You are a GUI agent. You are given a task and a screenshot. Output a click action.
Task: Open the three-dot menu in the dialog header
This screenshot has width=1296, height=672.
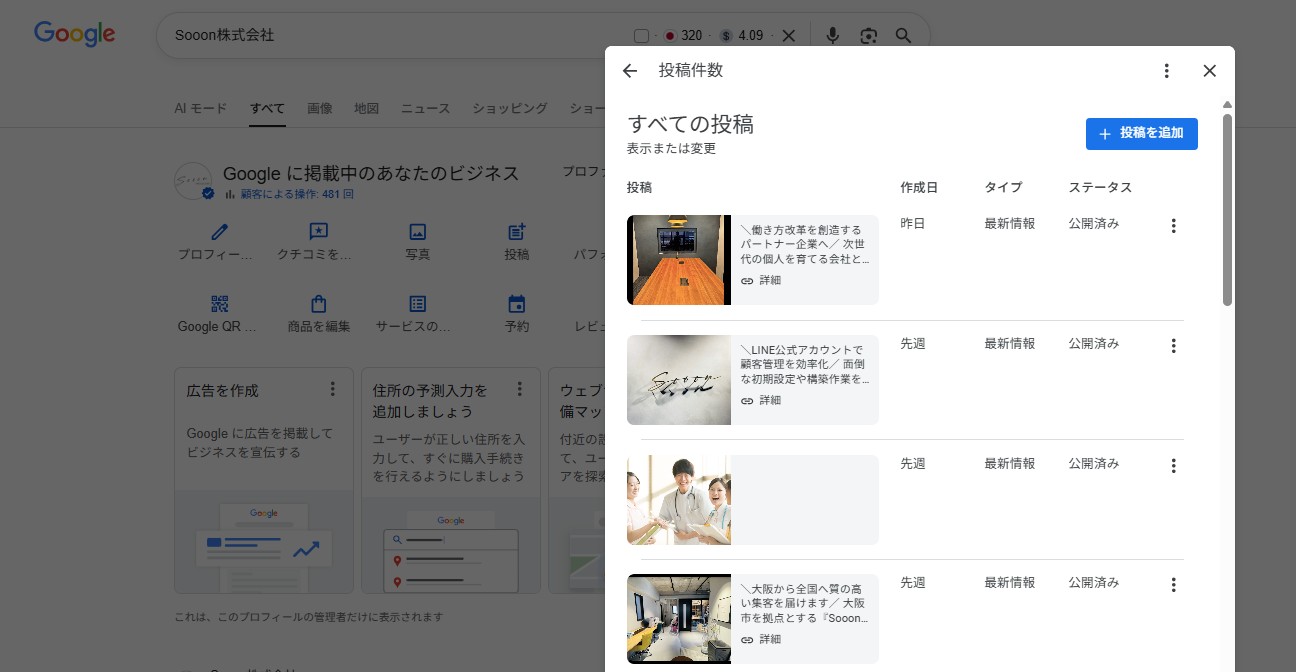coord(1166,70)
